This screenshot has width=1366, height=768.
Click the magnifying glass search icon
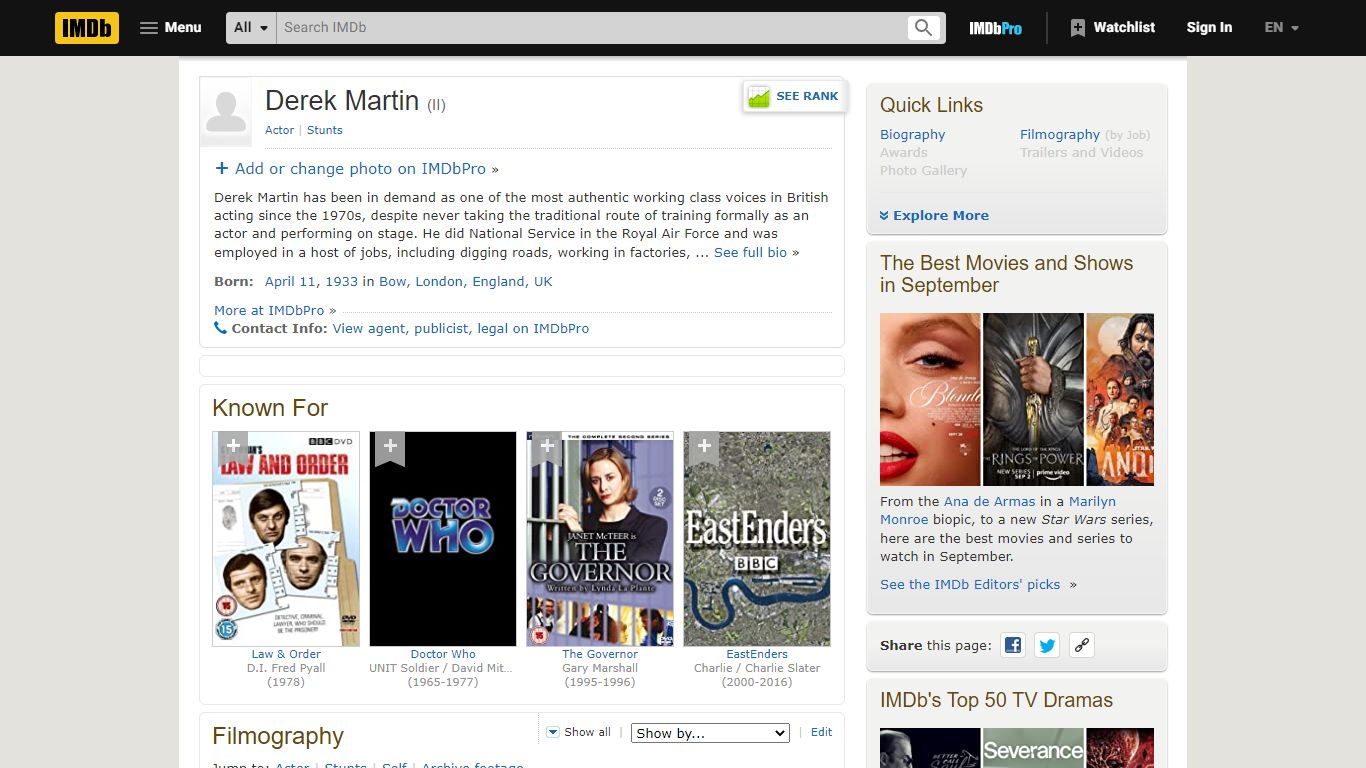coord(923,28)
